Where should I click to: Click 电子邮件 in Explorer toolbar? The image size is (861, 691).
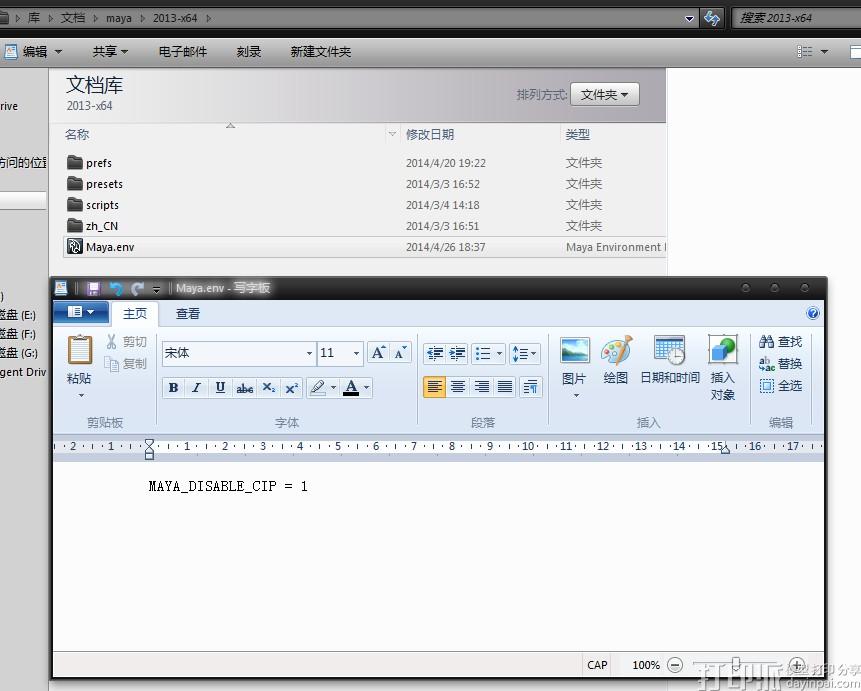point(182,52)
